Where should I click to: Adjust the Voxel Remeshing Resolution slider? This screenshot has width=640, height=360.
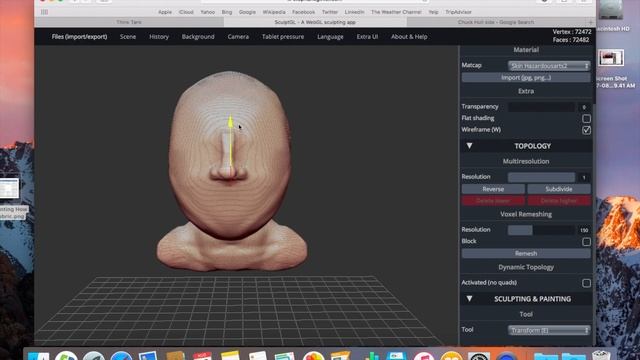coord(541,230)
